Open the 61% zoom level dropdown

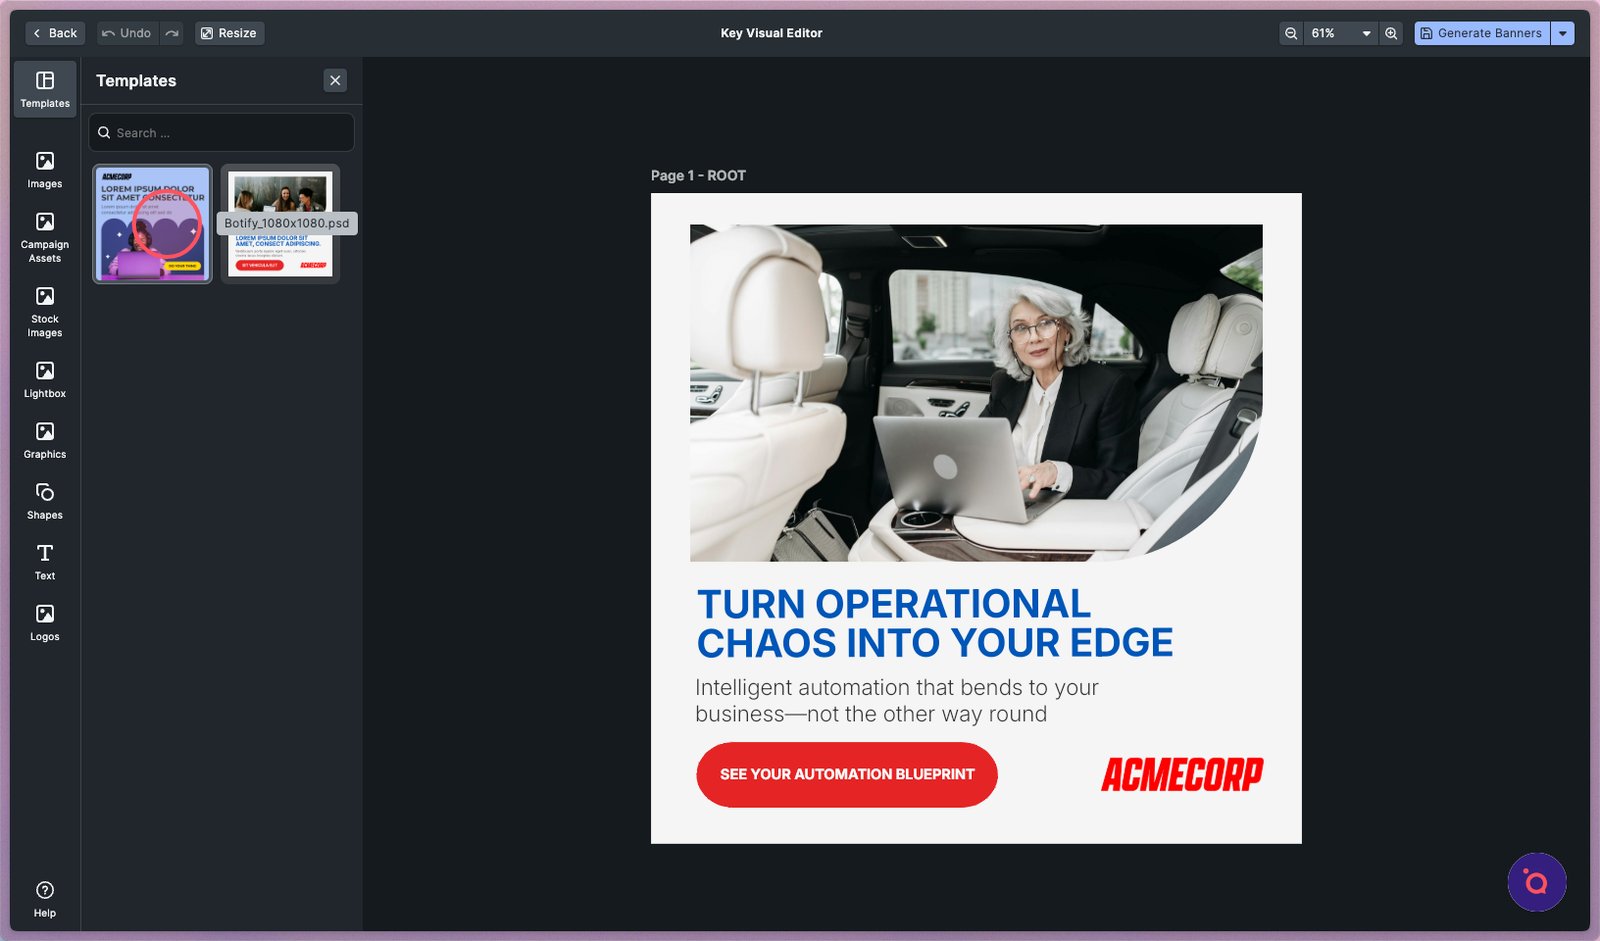pos(1341,33)
